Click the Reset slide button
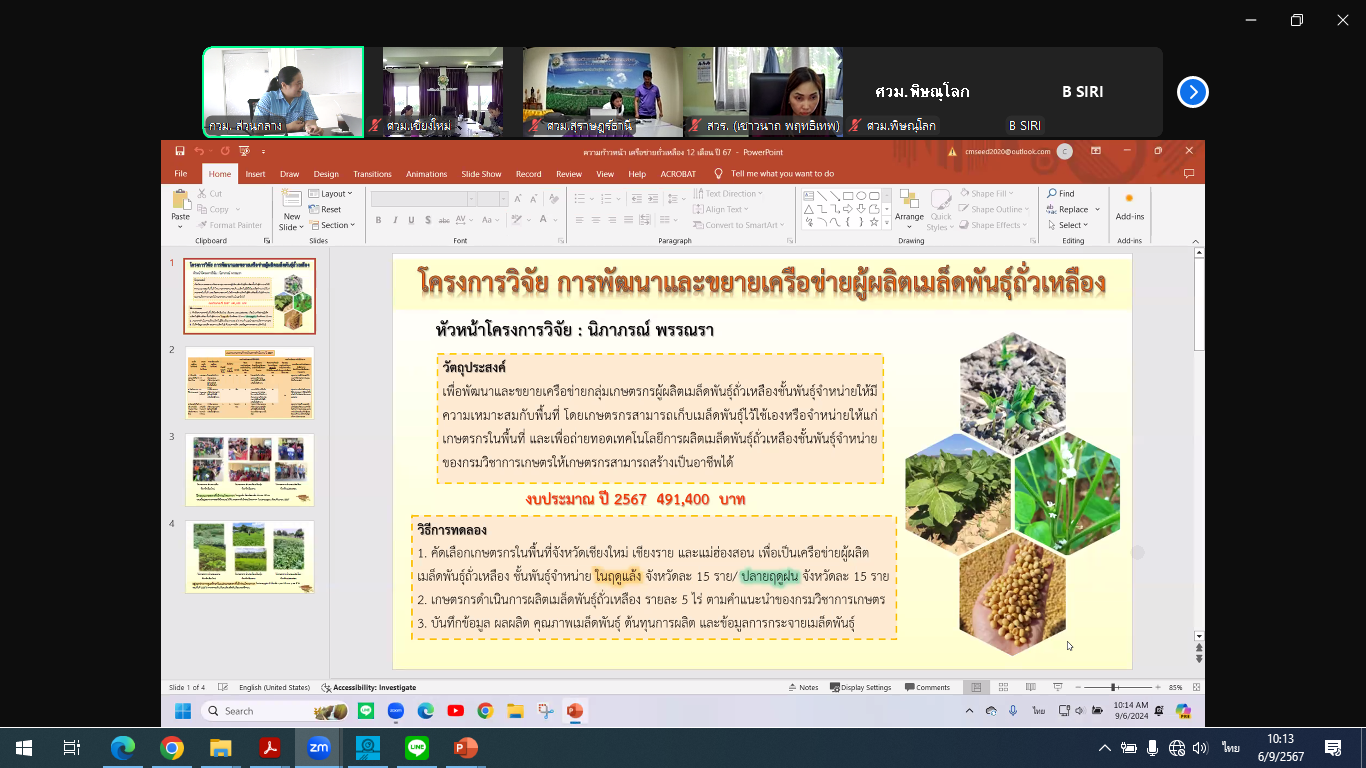 click(325, 210)
